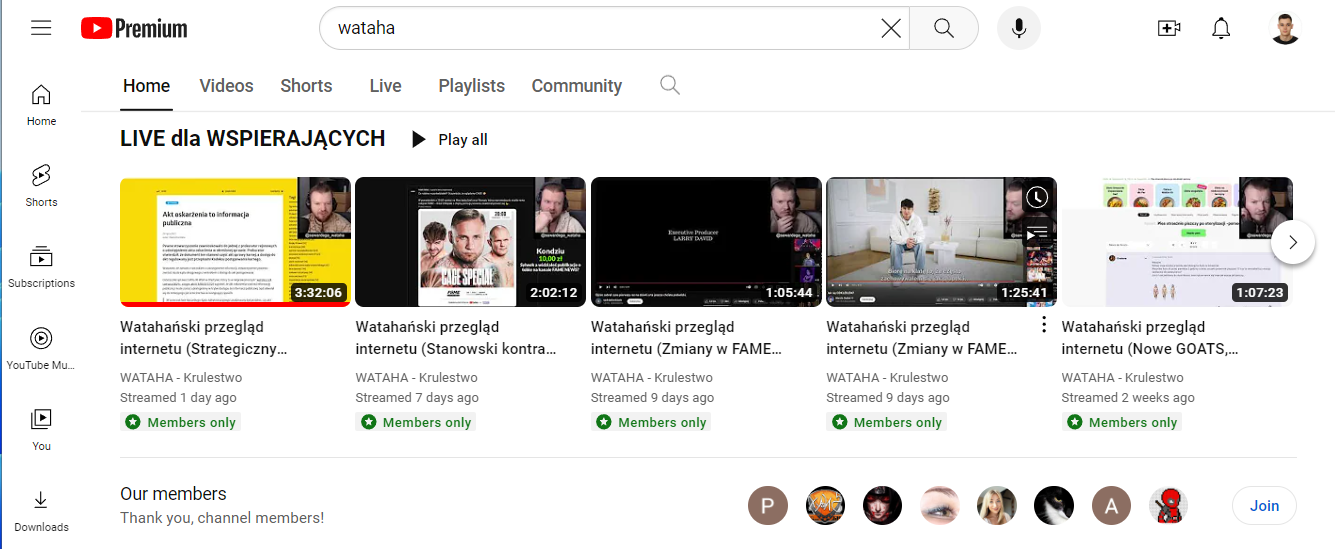Screen dimensions: 1335x549
Task: Open Subscriptions in the sidebar
Action: [x=41, y=267]
